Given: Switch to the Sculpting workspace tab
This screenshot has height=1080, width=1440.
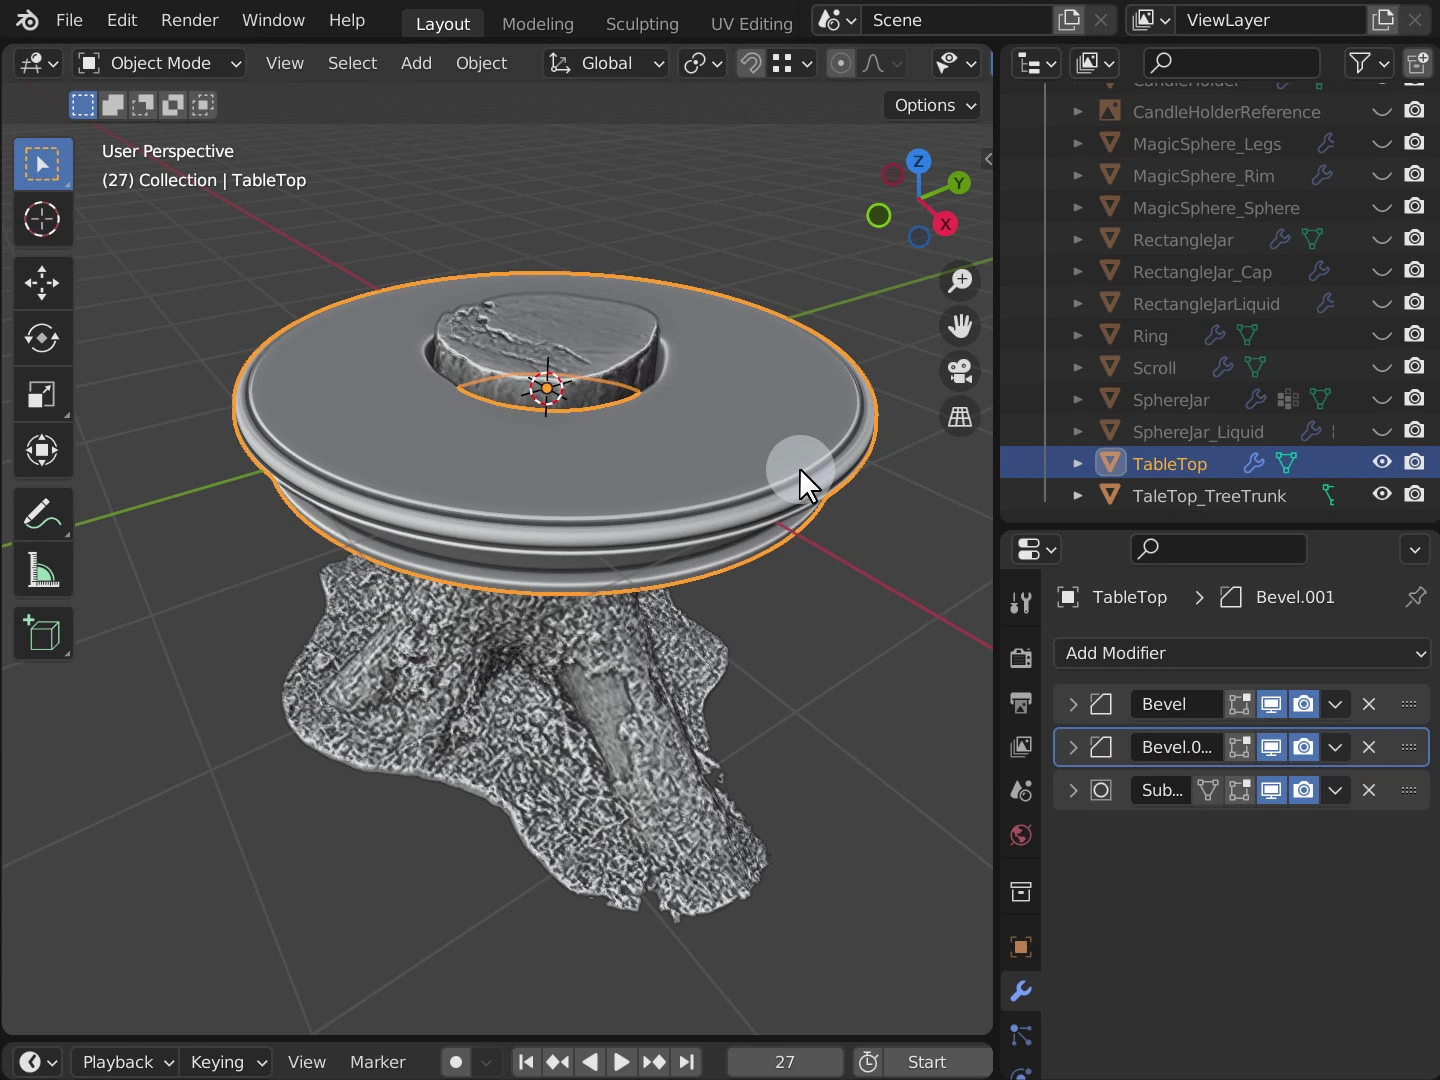Looking at the screenshot, I should point(641,23).
